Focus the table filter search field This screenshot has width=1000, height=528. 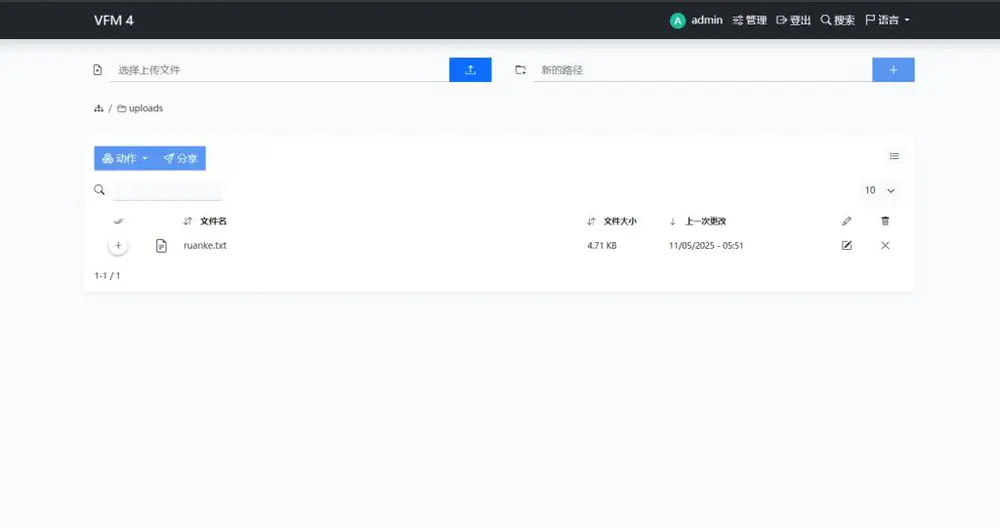167,190
